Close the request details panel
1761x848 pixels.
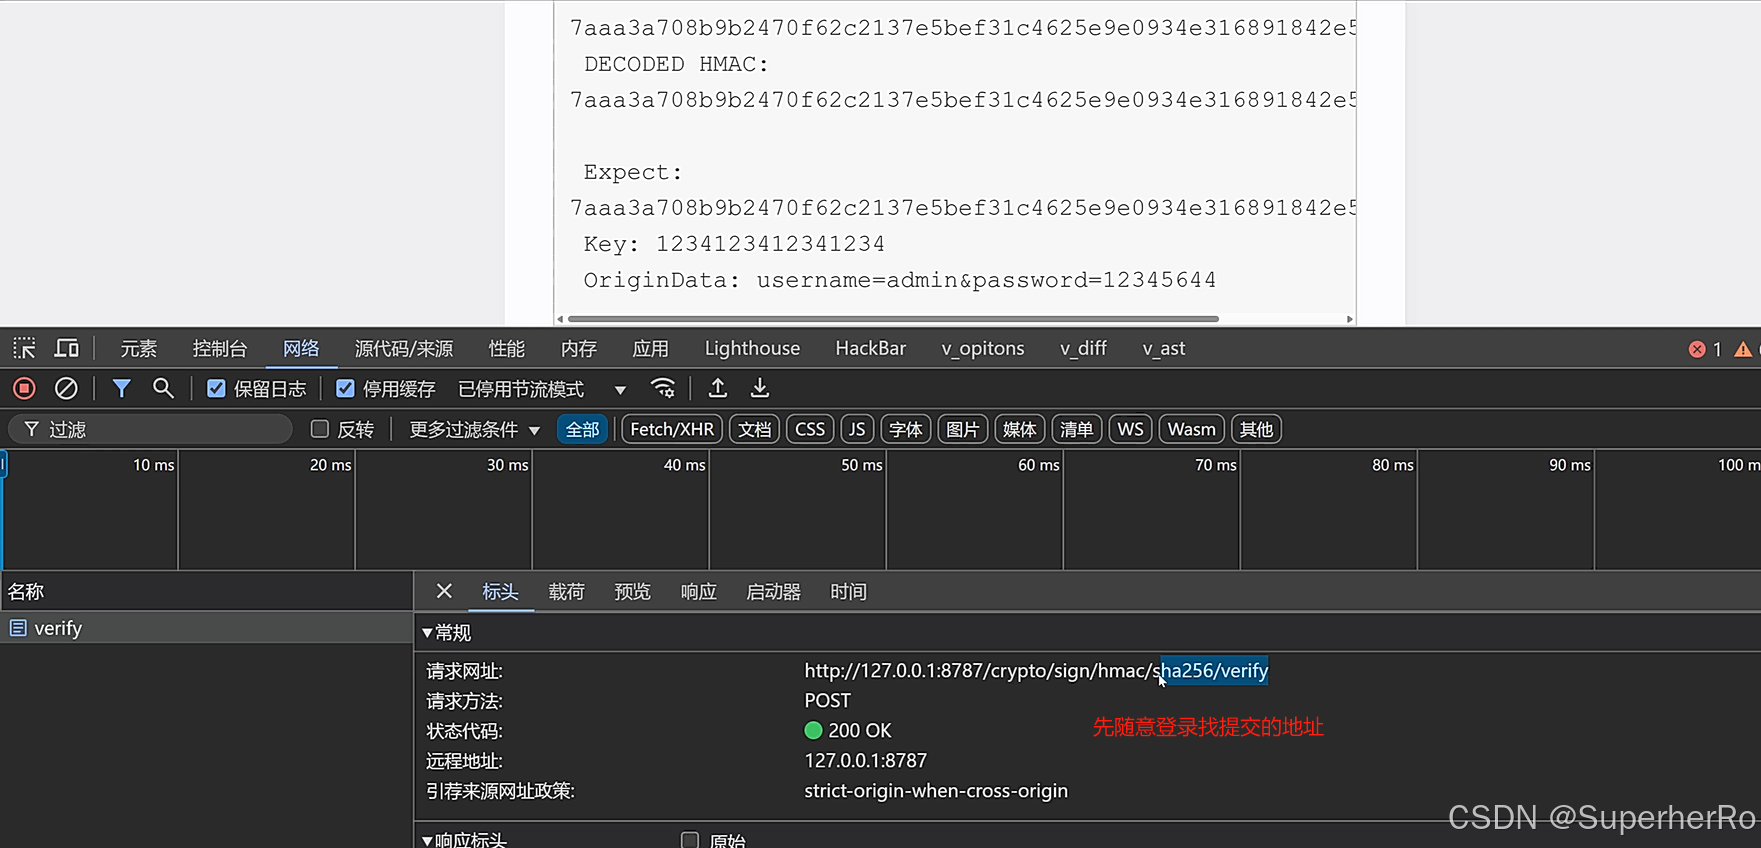click(x=444, y=591)
